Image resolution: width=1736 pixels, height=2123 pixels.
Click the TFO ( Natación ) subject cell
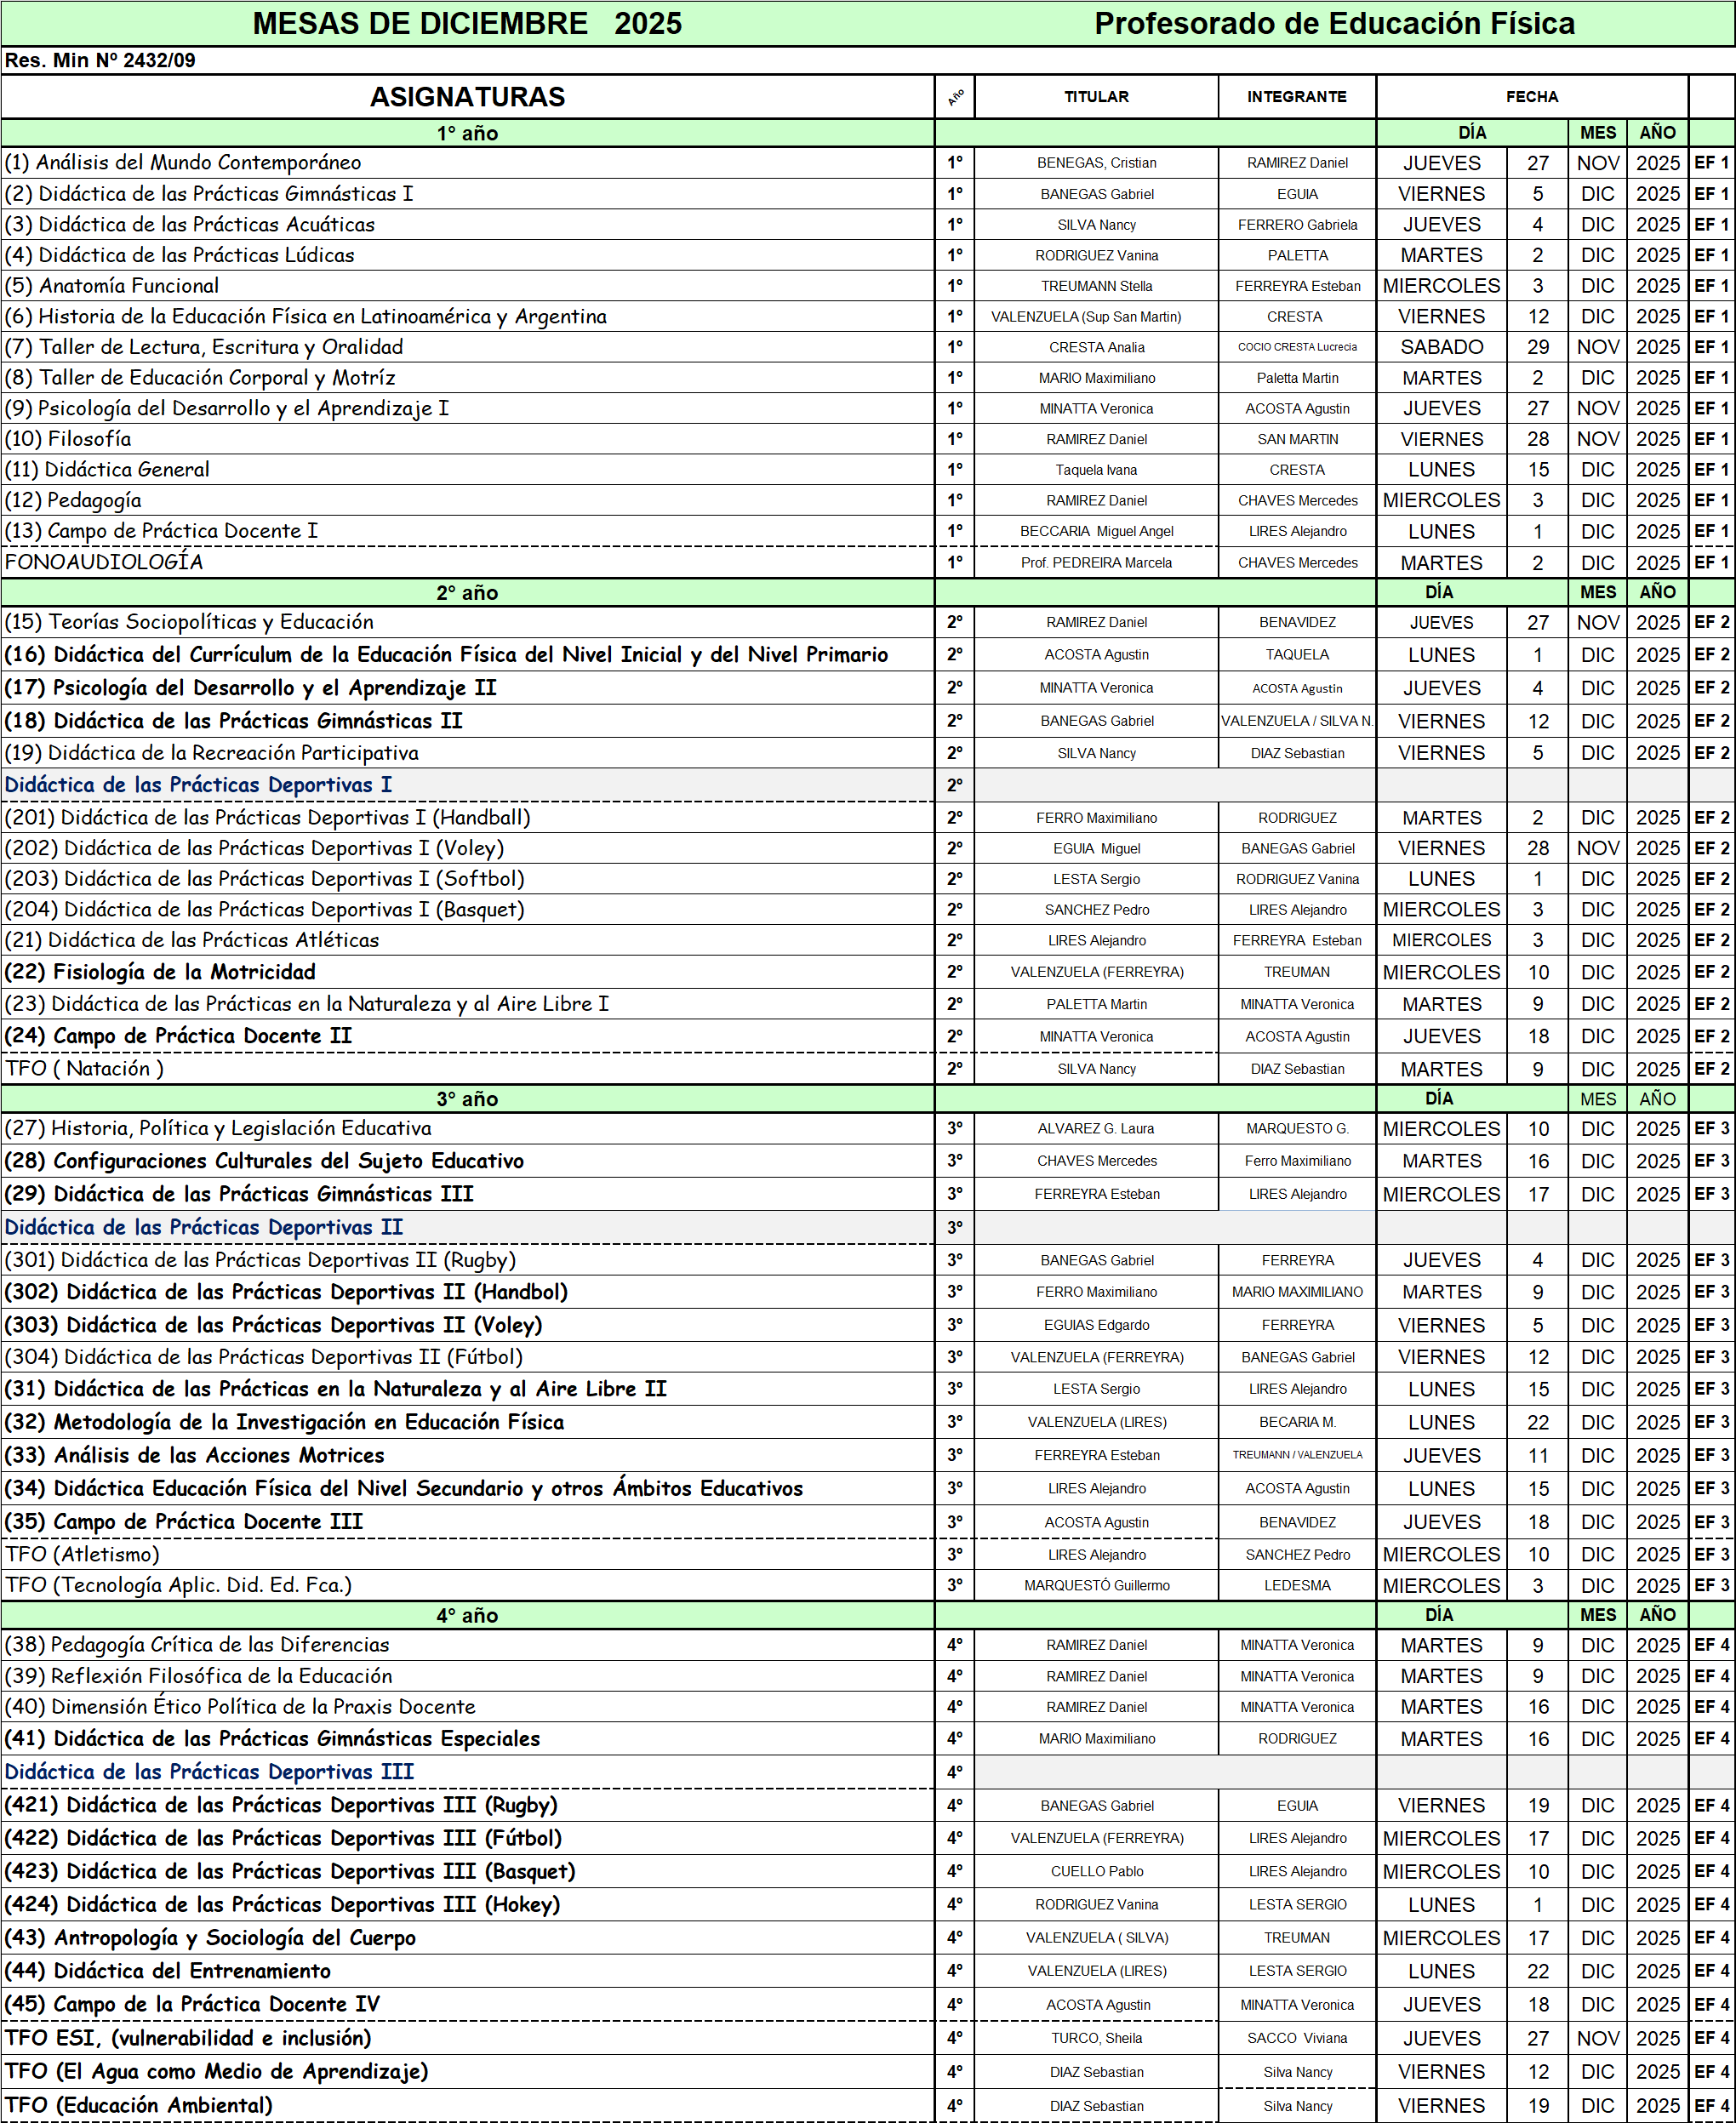click(85, 1068)
